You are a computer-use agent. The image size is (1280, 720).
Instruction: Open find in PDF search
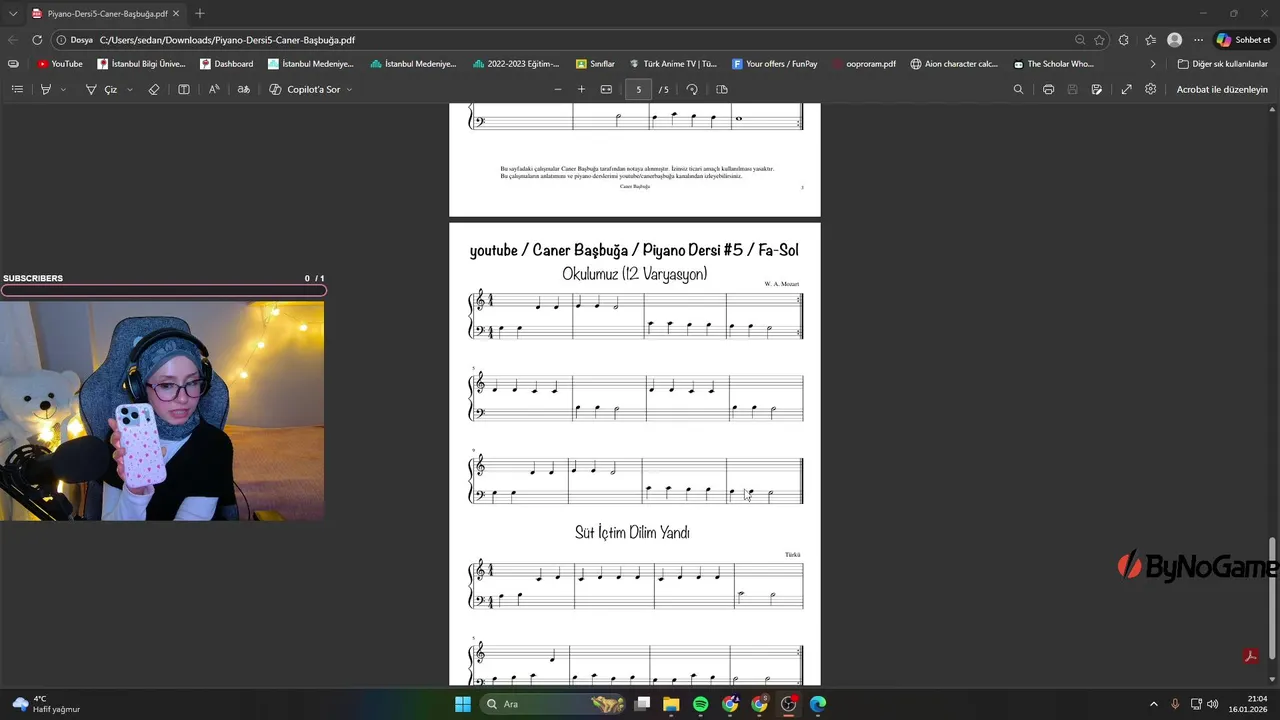1018,89
